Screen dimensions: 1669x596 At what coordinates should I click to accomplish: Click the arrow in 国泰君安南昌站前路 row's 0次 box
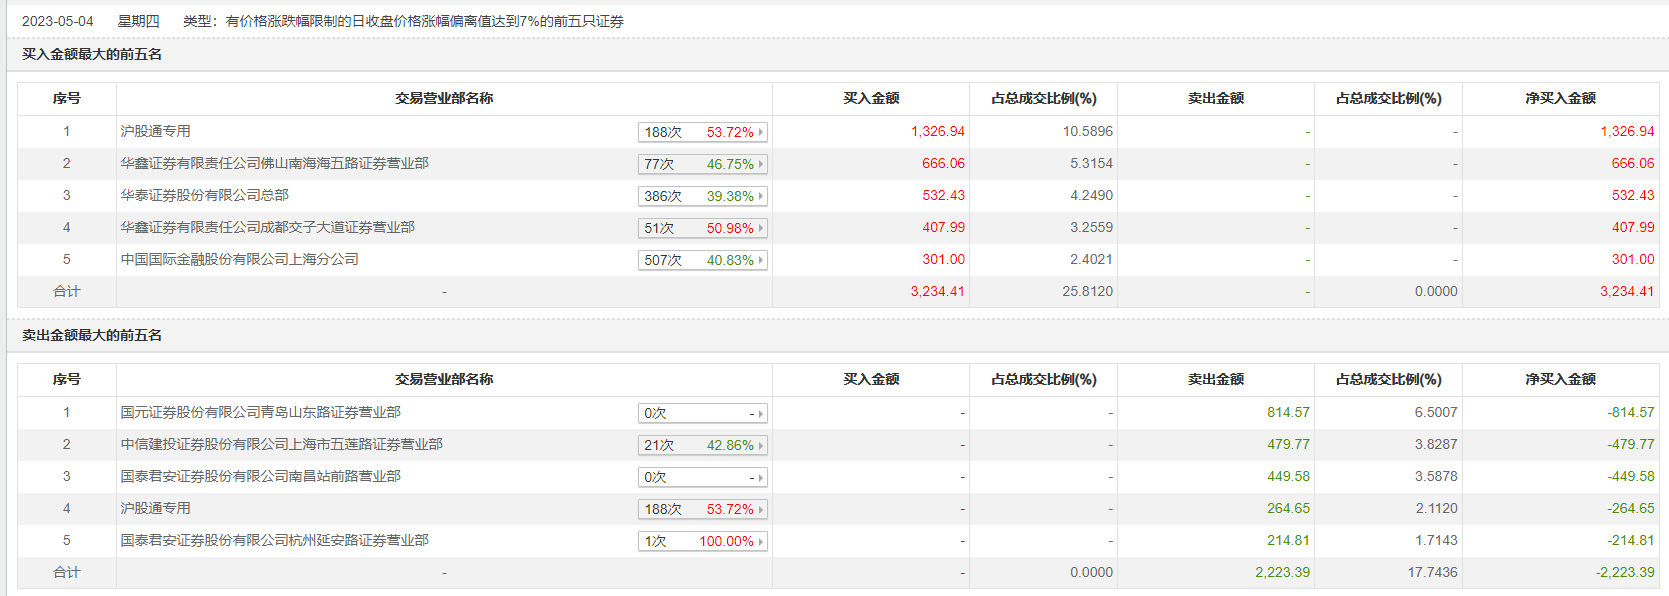(761, 477)
